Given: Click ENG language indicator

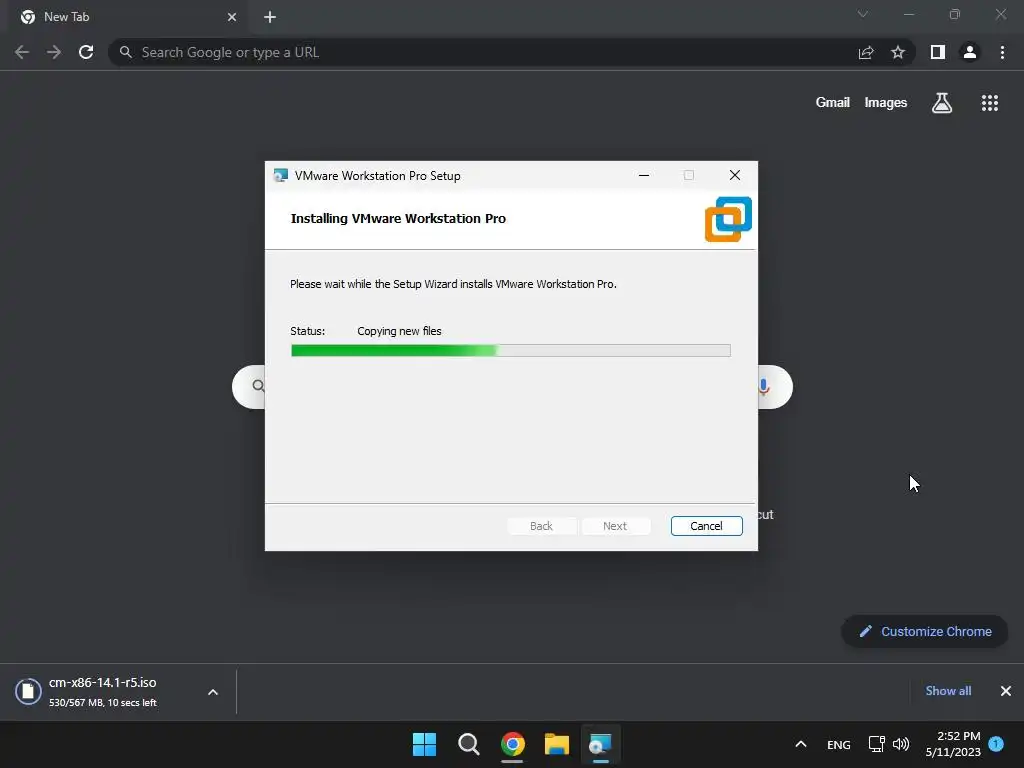Looking at the screenshot, I should (x=839, y=744).
